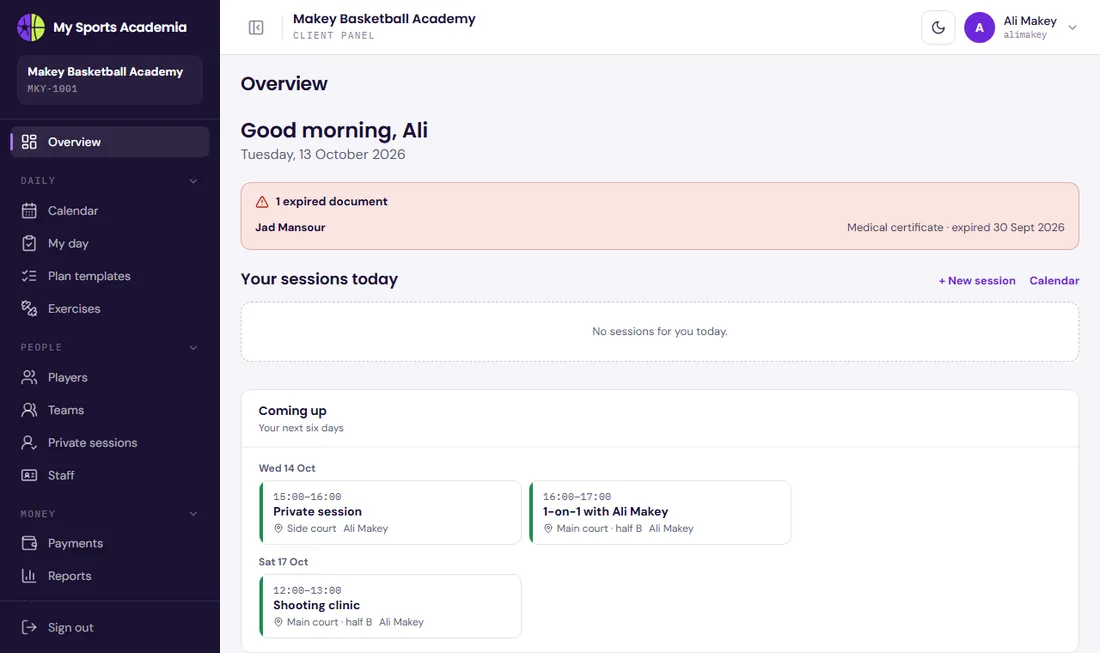1100x653 pixels.
Task: Click the 'Tuesday, 13 October 2026' date text
Action: pyautogui.click(x=323, y=154)
